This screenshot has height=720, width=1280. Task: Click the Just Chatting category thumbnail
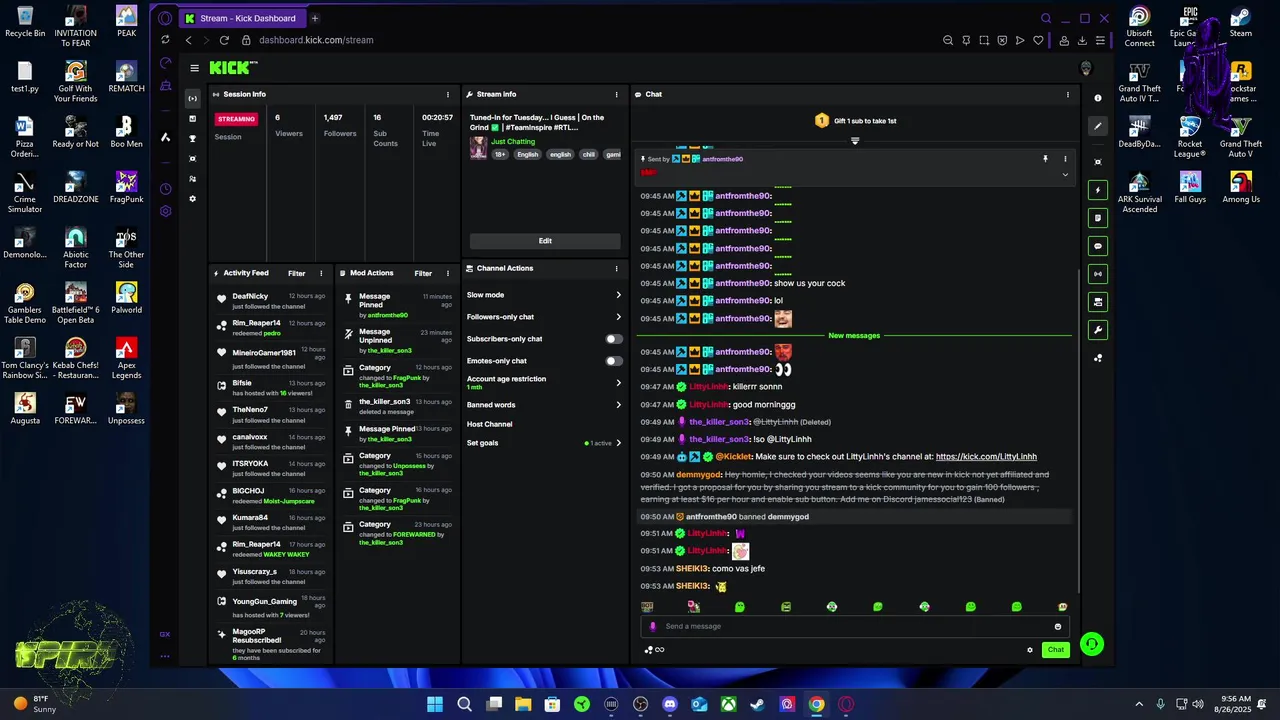[x=478, y=148]
